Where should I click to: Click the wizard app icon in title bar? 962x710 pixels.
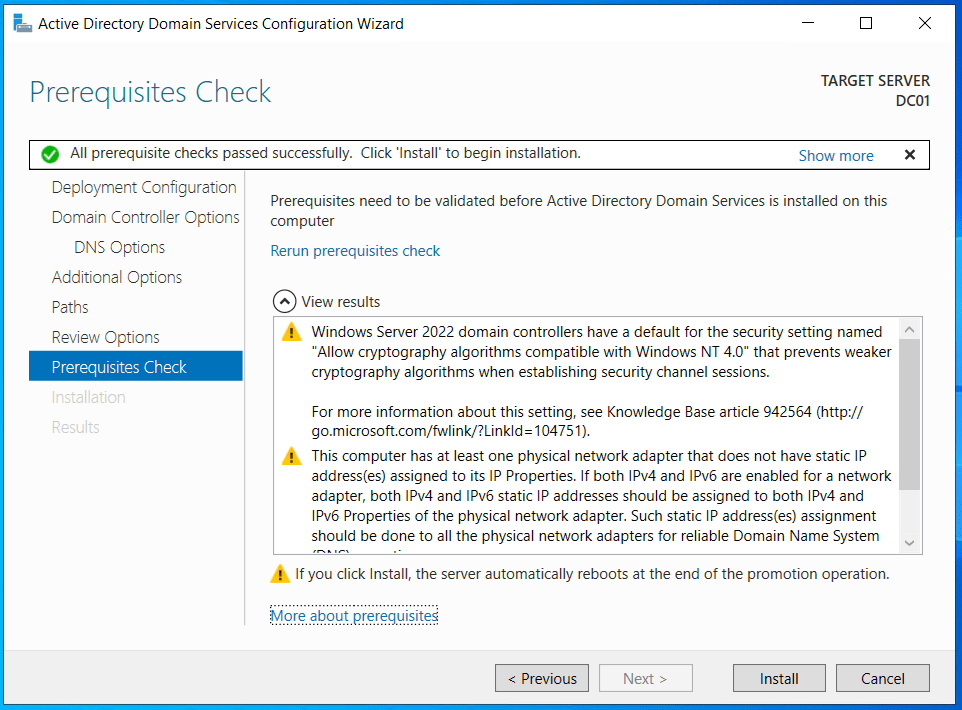tap(20, 23)
